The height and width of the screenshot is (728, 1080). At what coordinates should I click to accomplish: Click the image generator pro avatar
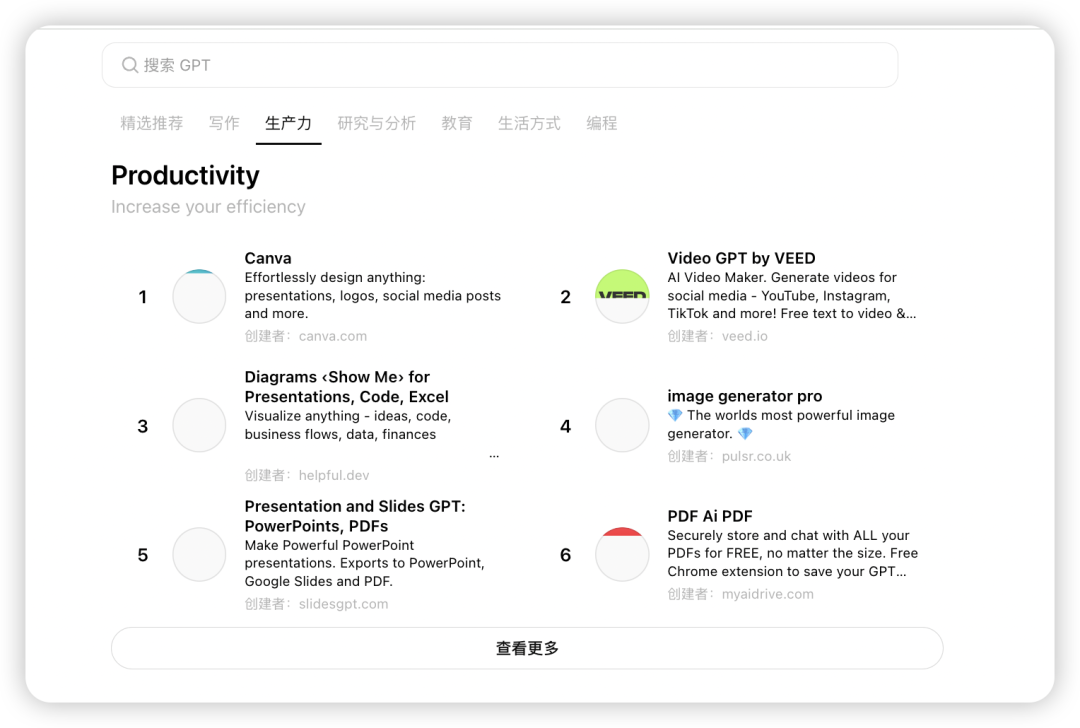[x=622, y=425]
